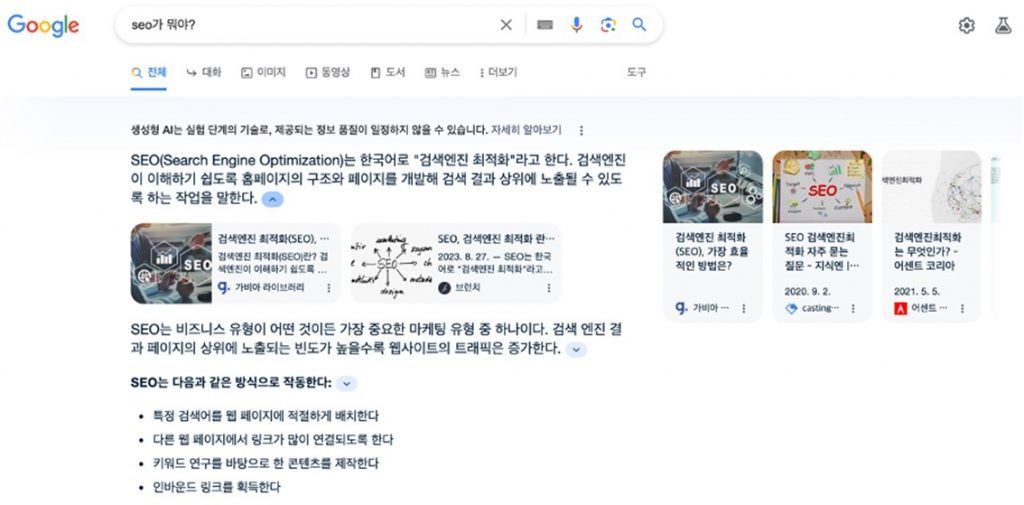Open Google Lens image search icon

point(608,25)
